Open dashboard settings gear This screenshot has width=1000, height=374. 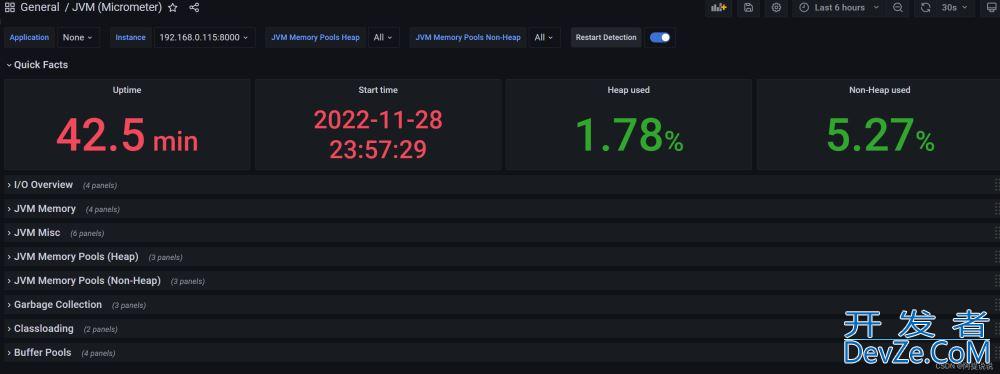[x=776, y=8]
